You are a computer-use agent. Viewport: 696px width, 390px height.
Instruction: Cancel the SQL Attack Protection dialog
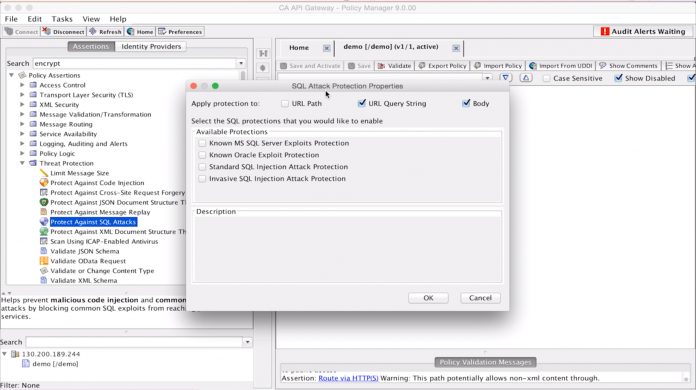[x=480, y=298]
